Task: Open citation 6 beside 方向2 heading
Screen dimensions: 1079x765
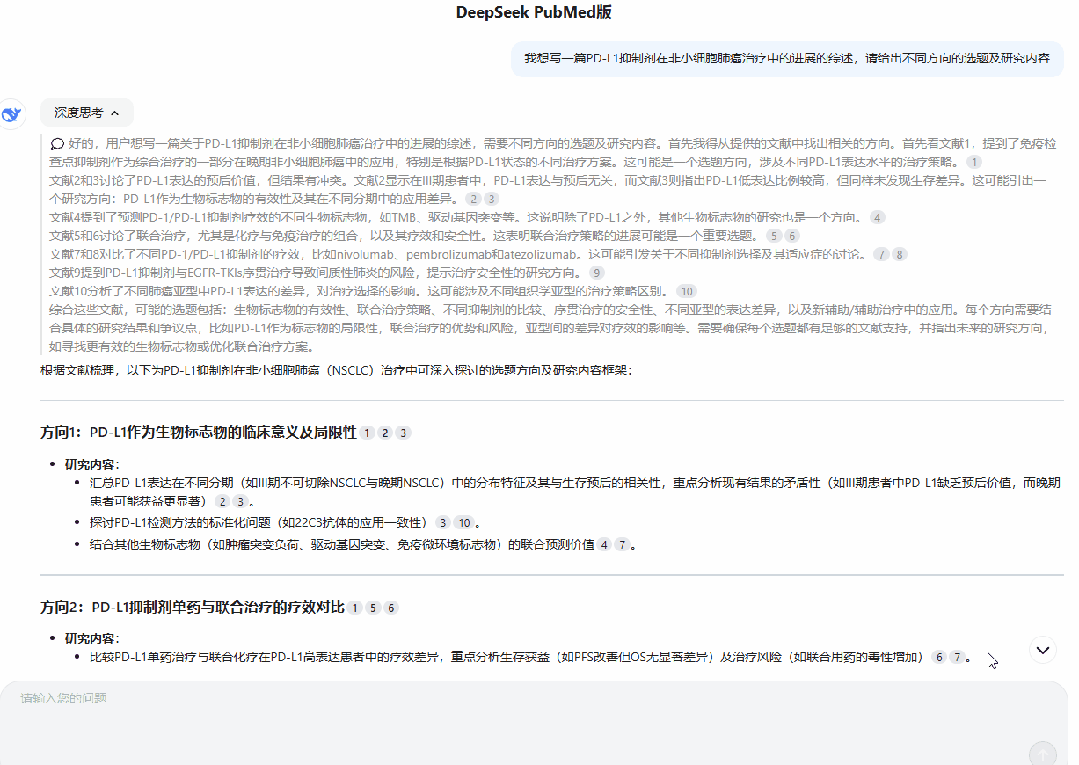Action: (x=391, y=608)
